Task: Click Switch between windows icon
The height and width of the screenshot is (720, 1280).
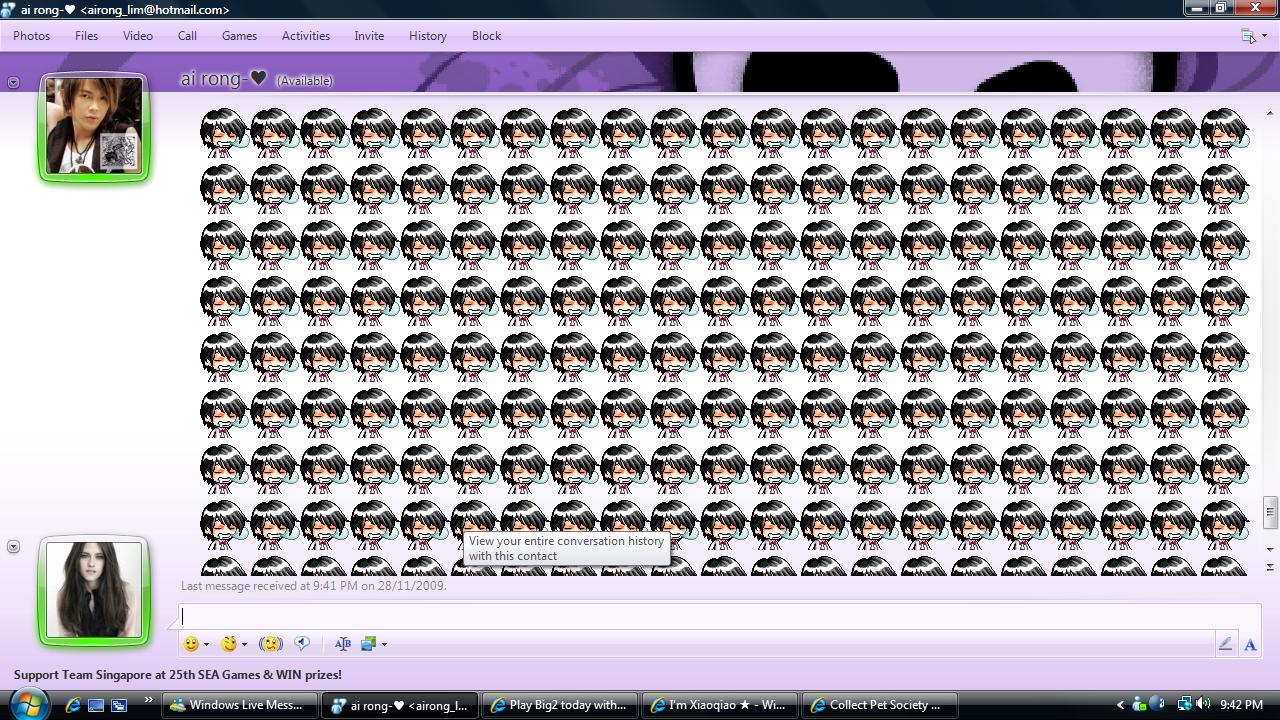Action: pyautogui.click(x=119, y=705)
